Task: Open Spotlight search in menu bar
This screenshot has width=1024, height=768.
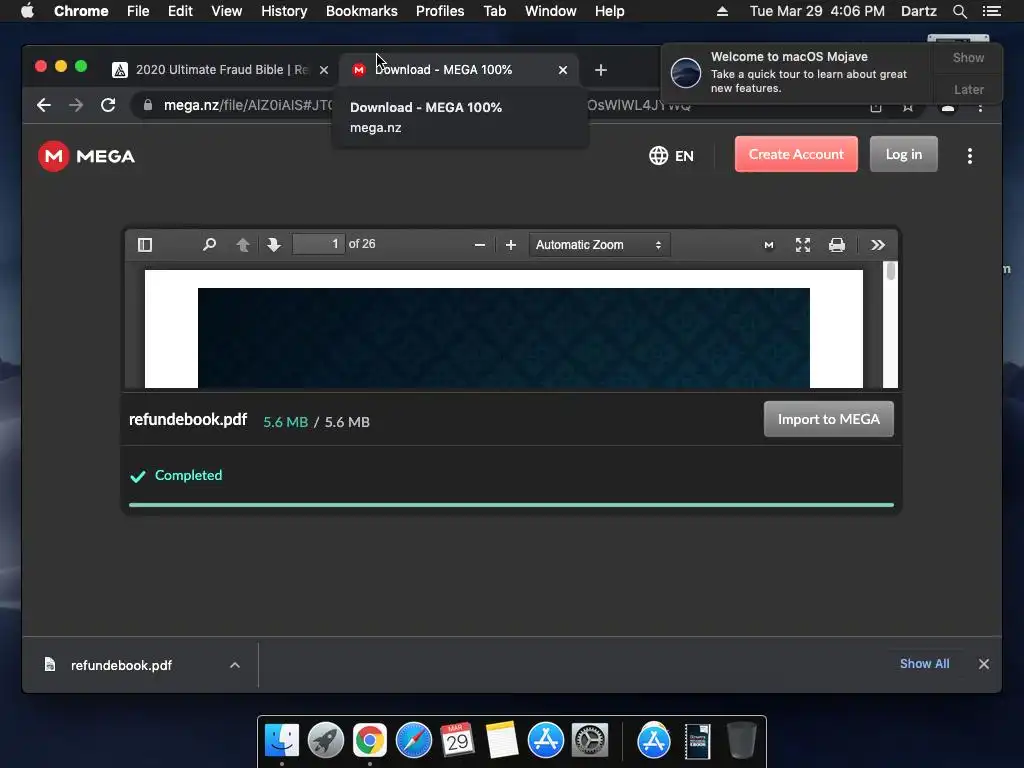Action: 960,11
